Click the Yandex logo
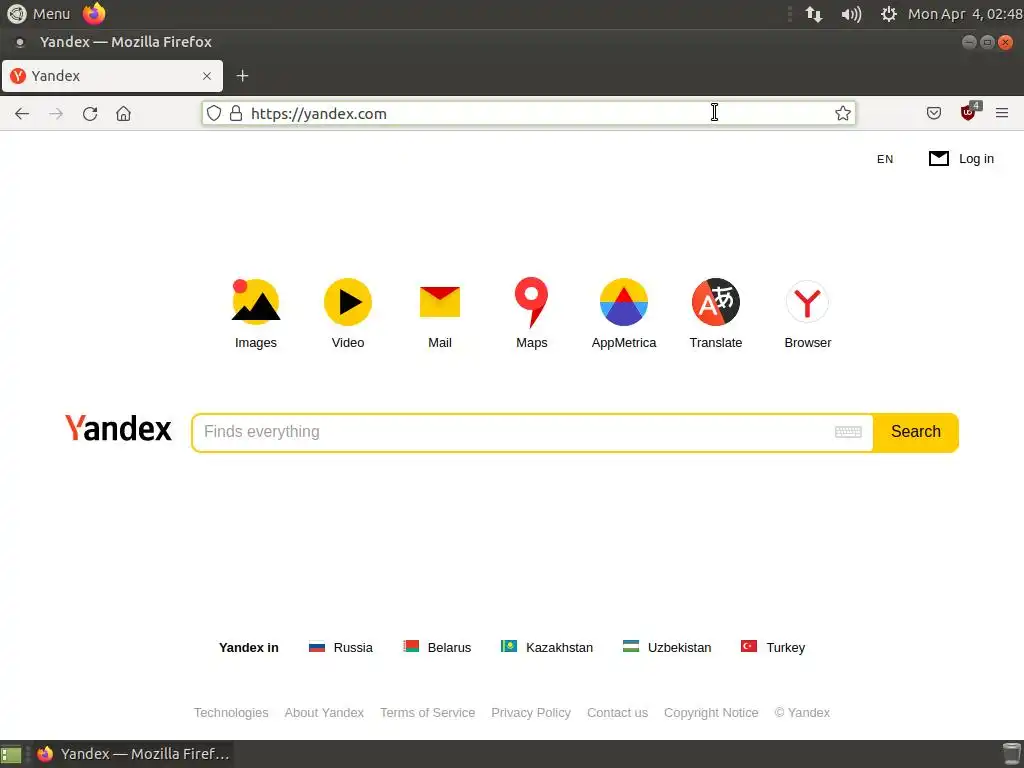This screenshot has width=1024, height=768. point(118,428)
